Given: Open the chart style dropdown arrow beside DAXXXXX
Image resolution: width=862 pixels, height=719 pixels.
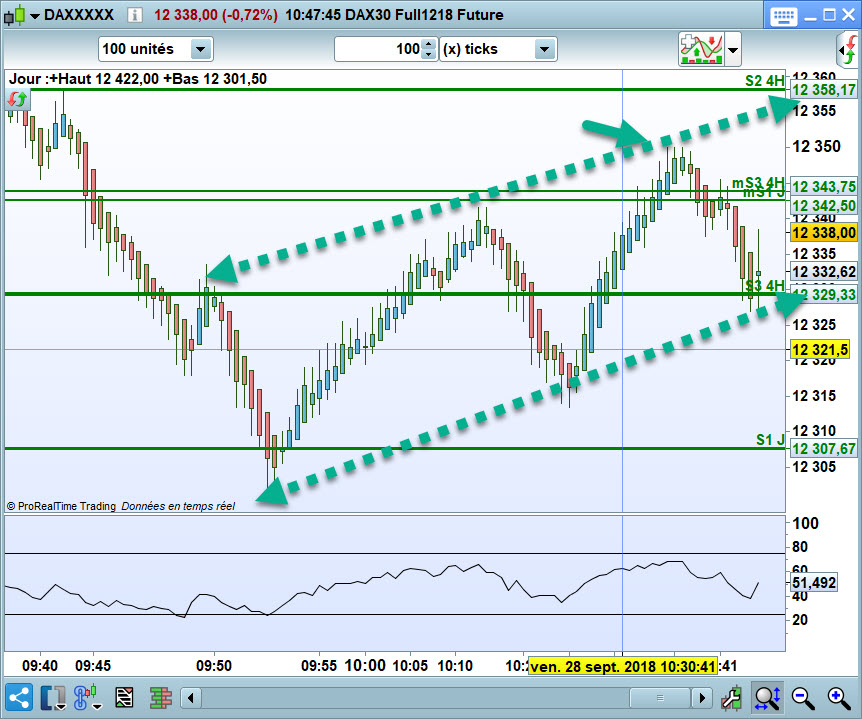Looking at the screenshot, I should pos(35,16).
